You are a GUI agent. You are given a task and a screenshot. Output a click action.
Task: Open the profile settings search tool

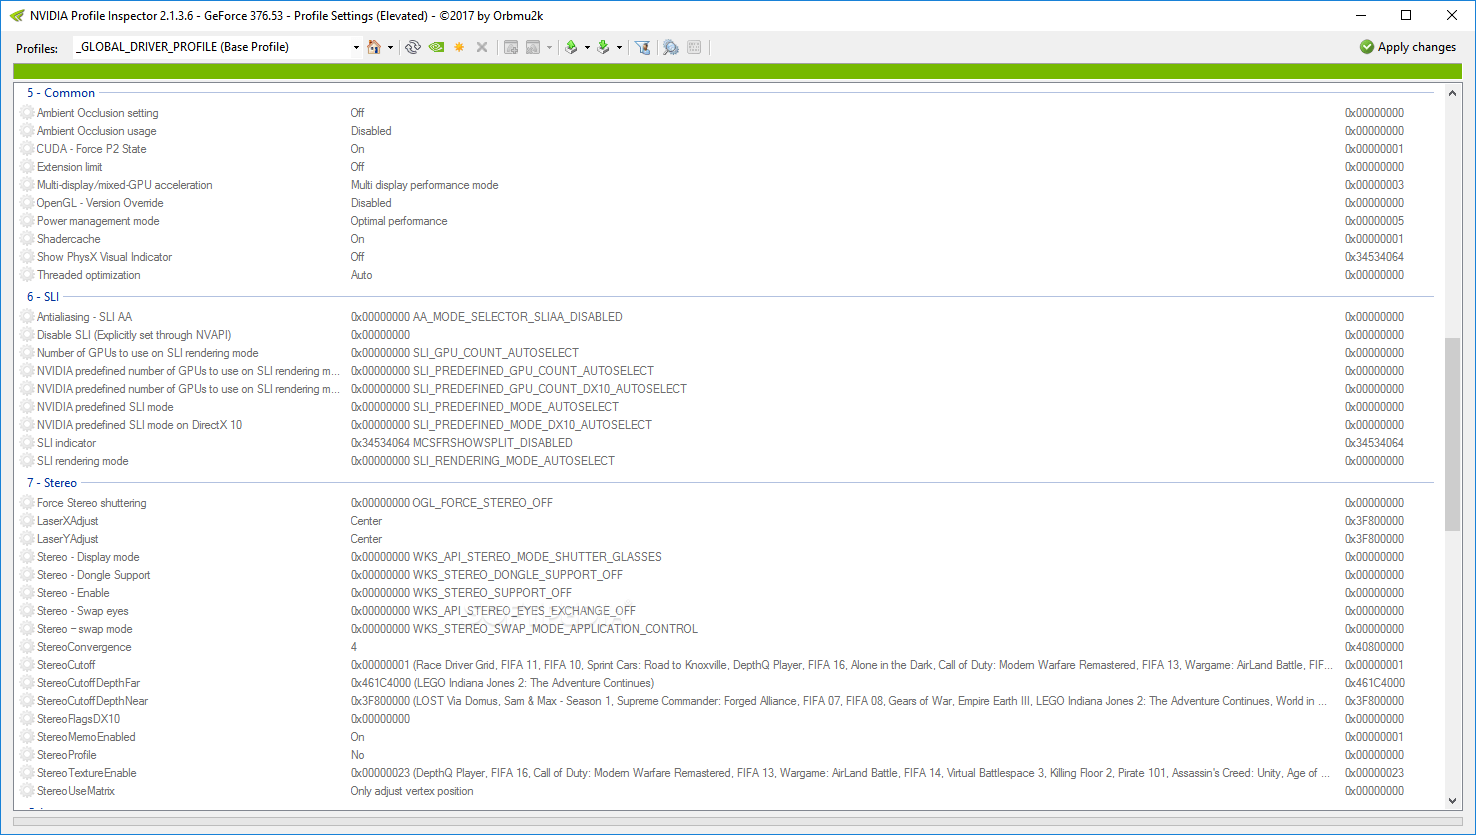click(x=670, y=46)
